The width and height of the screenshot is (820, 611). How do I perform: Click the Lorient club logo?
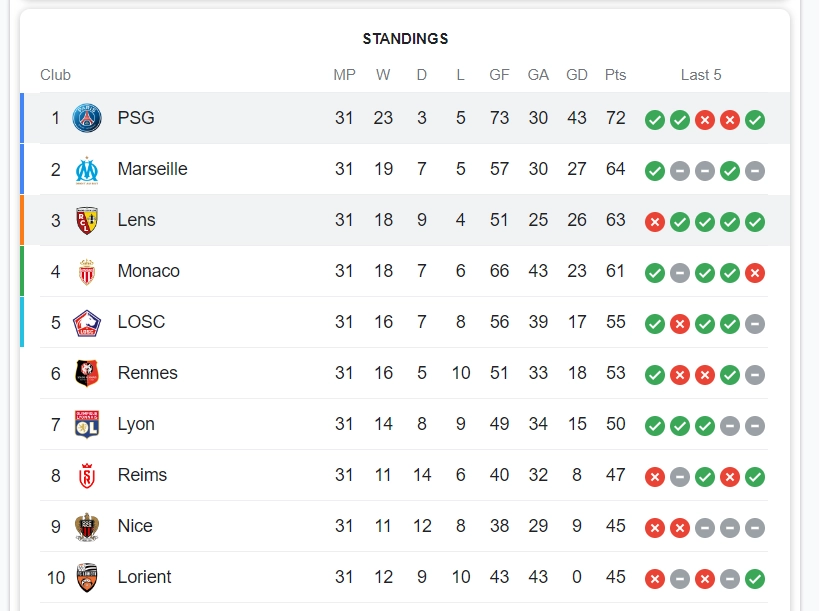87,578
